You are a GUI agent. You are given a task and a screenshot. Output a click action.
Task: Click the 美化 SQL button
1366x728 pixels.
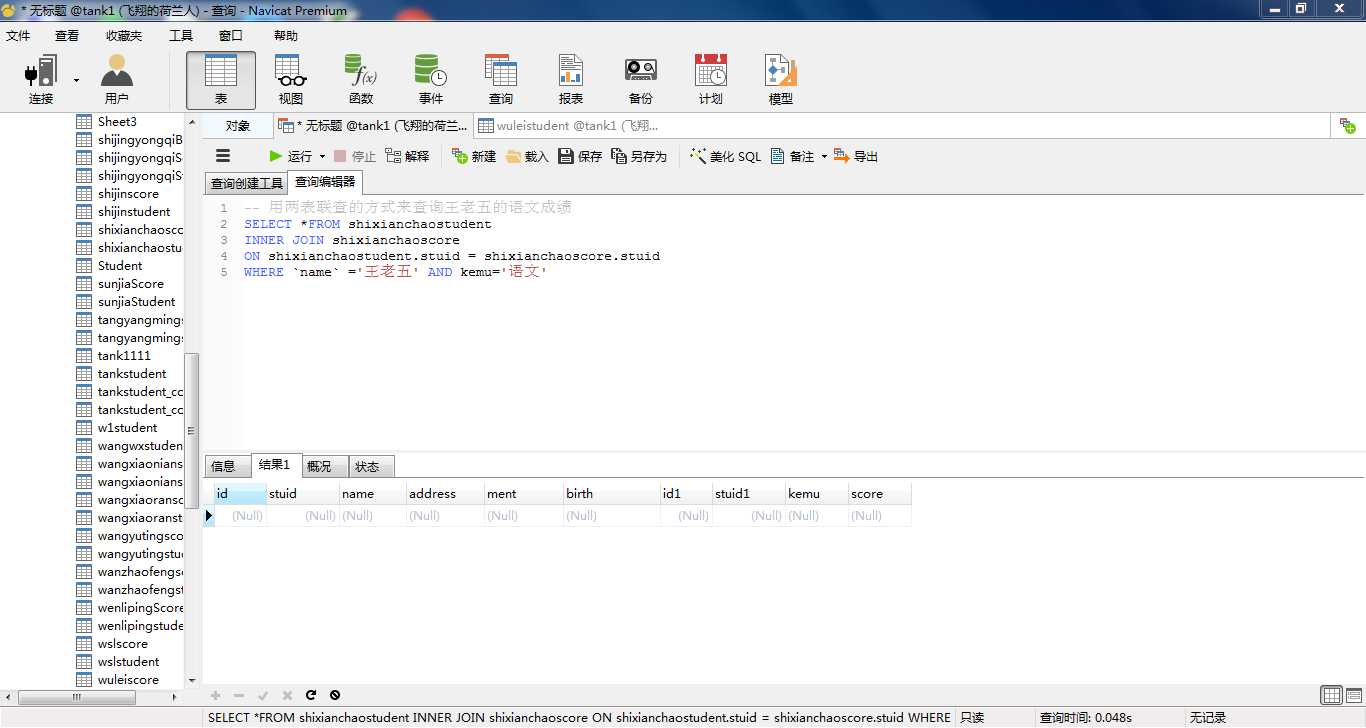[x=725, y=156]
